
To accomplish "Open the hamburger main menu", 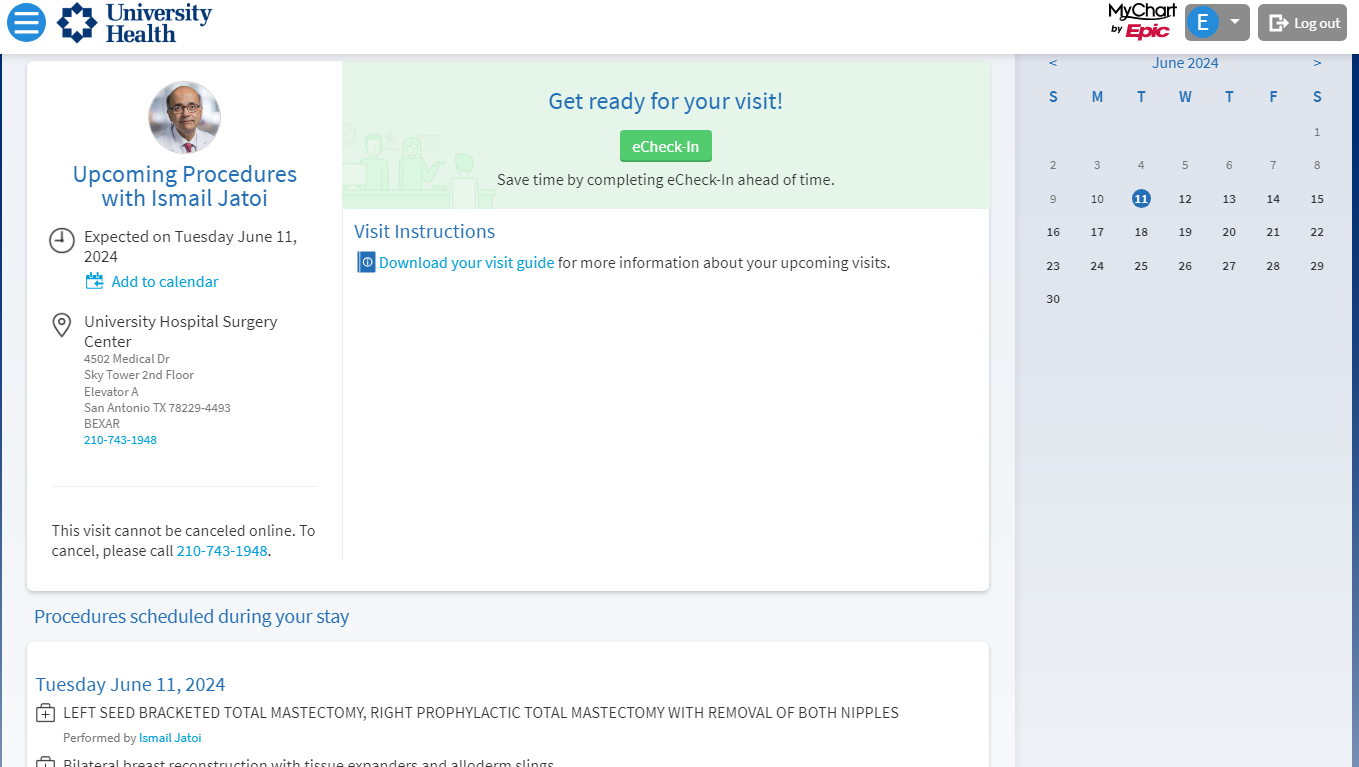I will pos(26,22).
